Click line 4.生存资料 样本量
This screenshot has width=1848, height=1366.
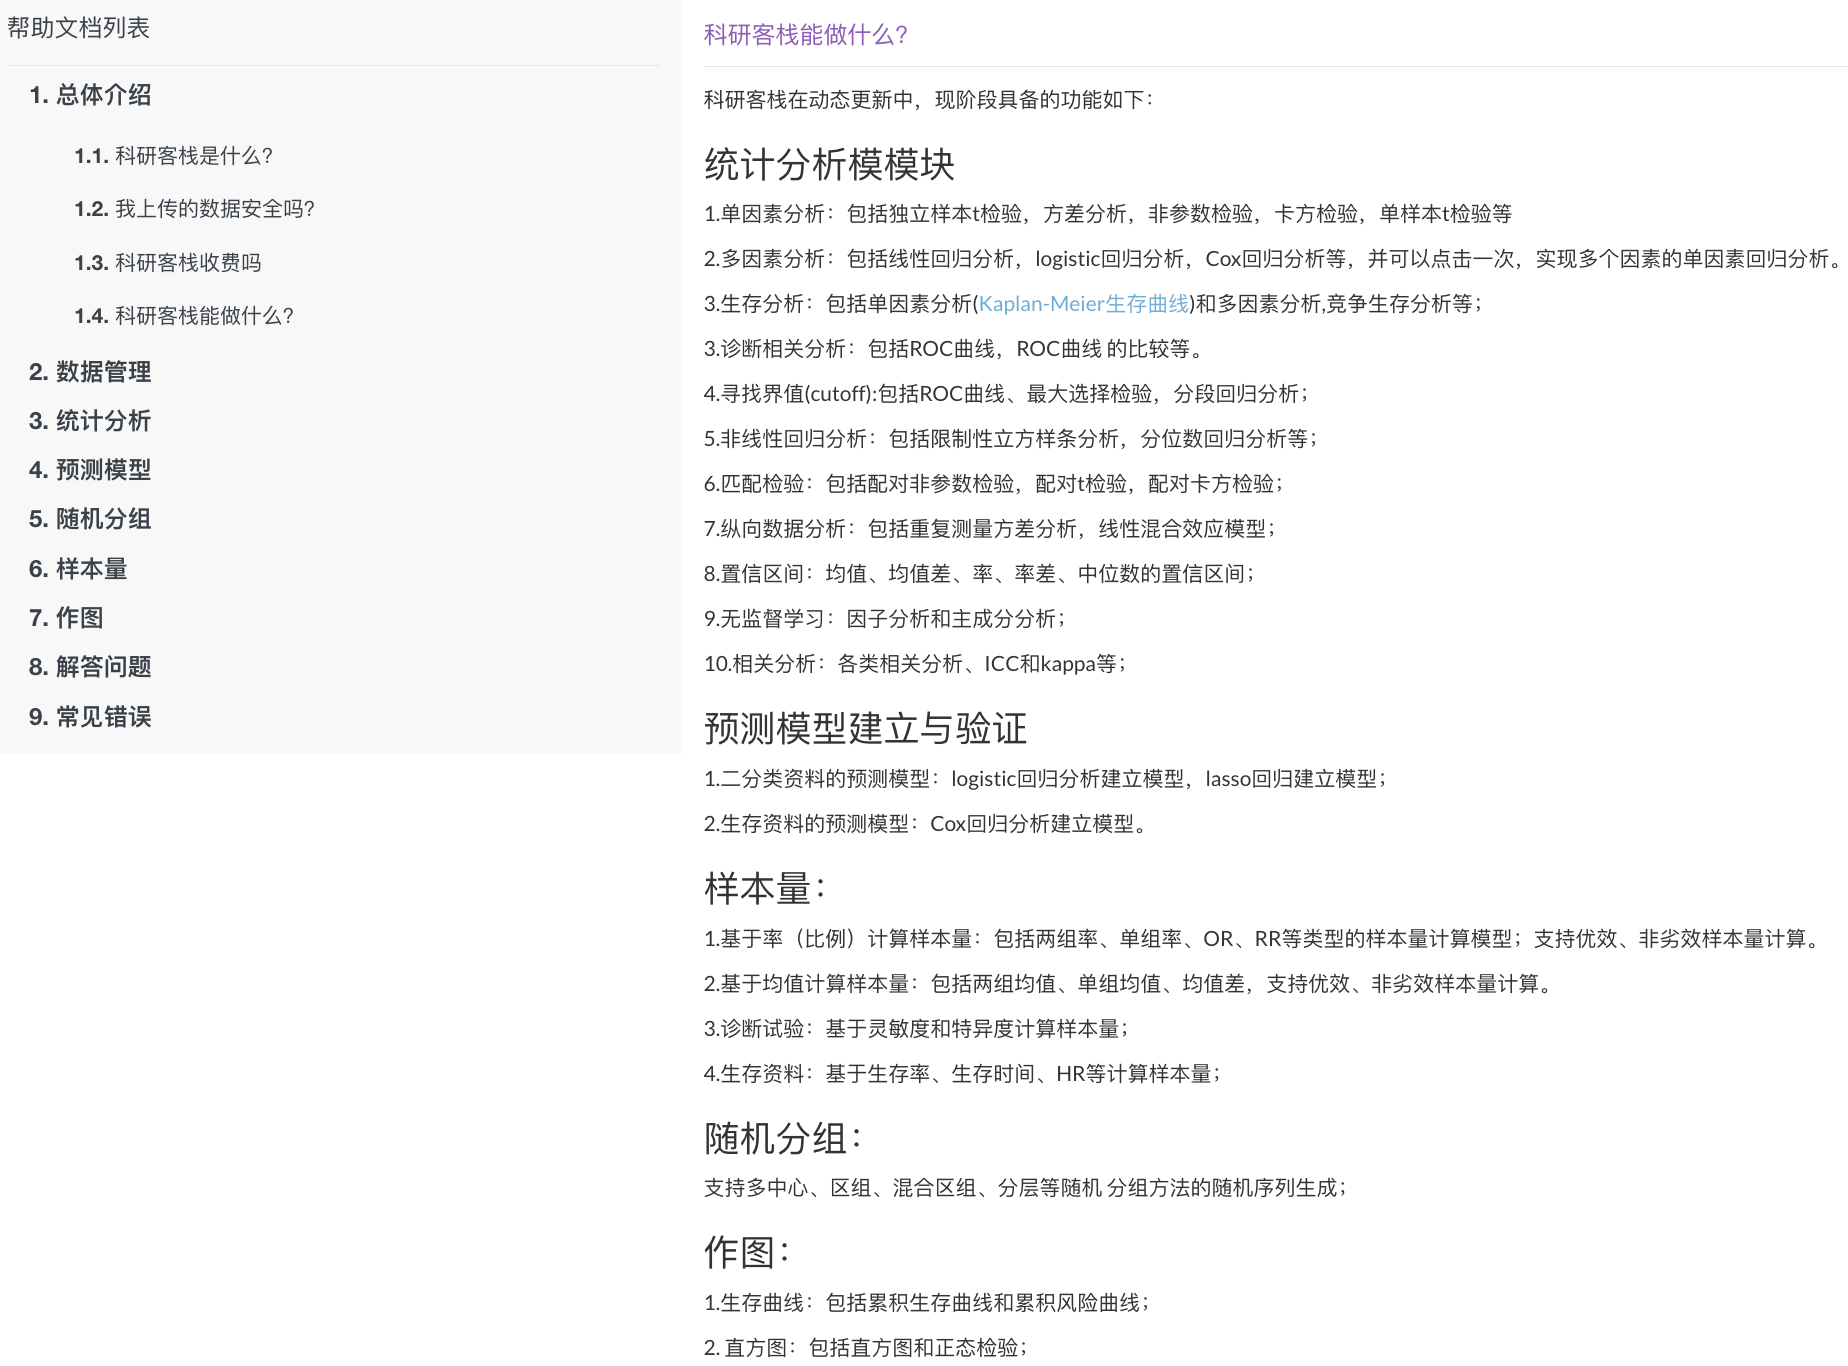tap(962, 1074)
